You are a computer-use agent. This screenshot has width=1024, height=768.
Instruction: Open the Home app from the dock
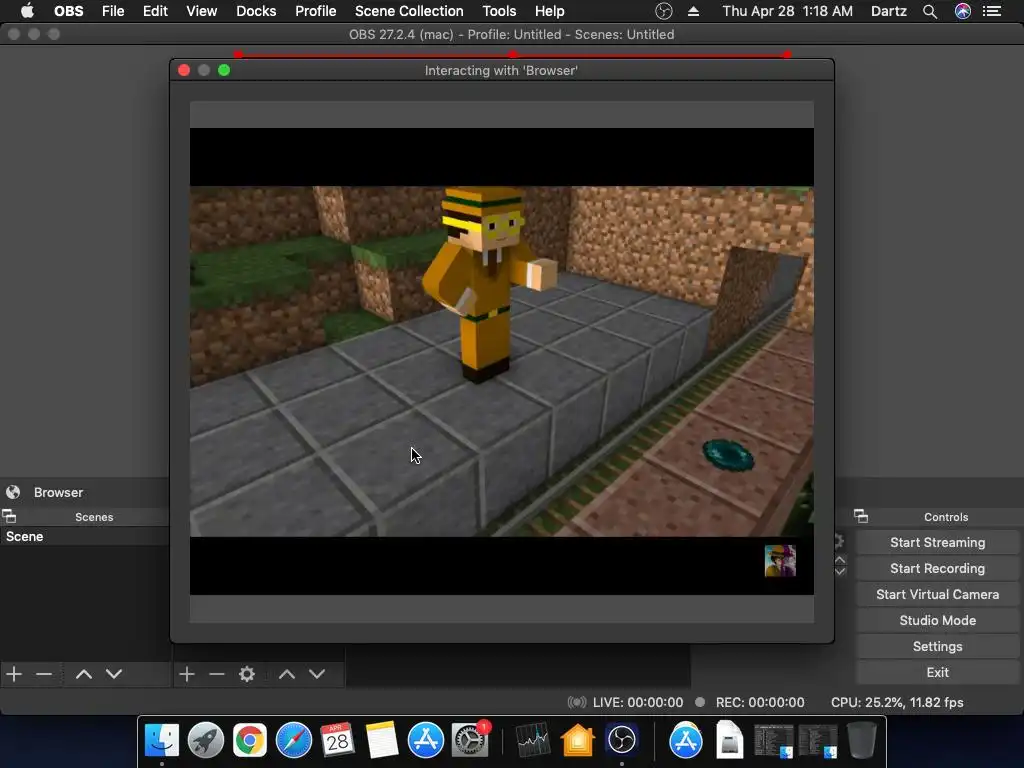[577, 740]
